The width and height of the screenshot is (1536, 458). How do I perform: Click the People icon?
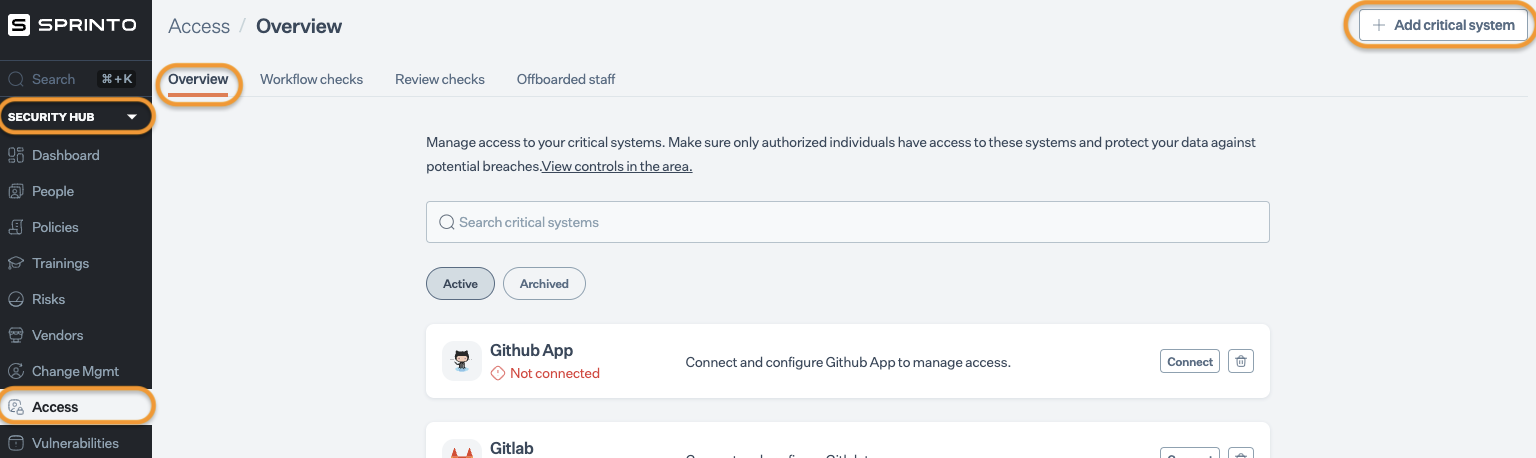[16, 191]
